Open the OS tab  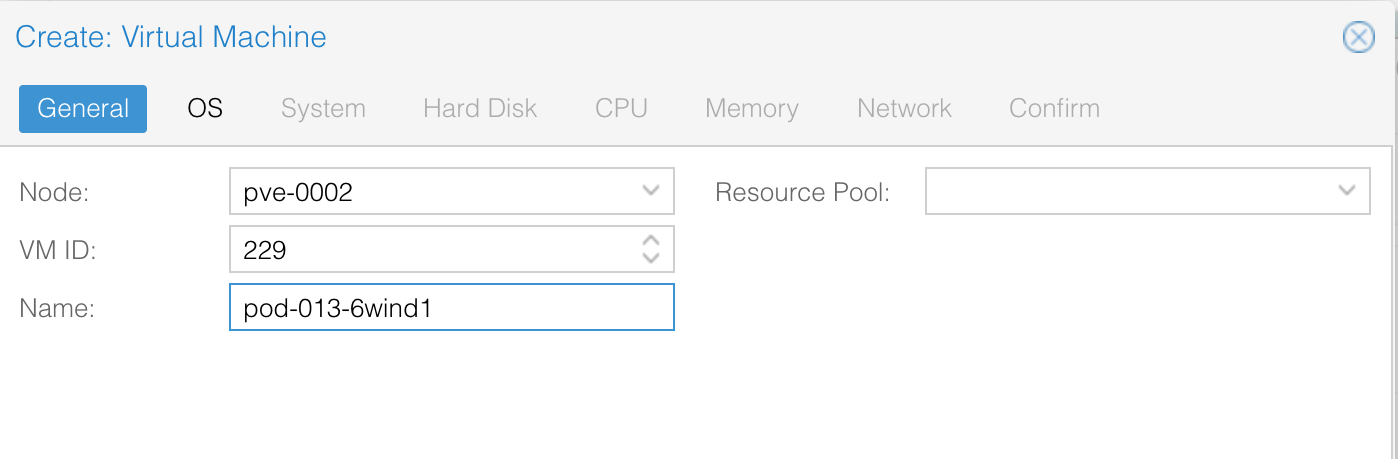click(x=205, y=108)
